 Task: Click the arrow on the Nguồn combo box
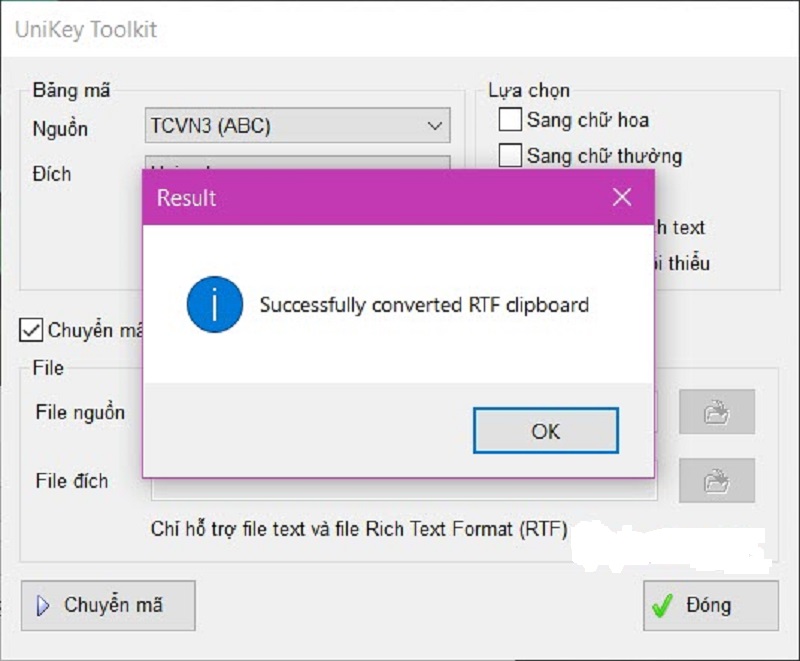(434, 126)
